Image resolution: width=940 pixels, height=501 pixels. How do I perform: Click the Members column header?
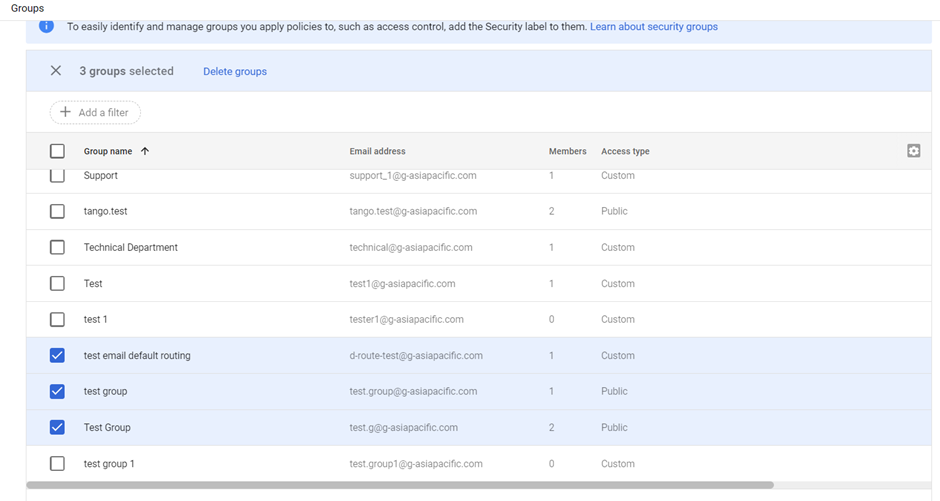[568, 151]
